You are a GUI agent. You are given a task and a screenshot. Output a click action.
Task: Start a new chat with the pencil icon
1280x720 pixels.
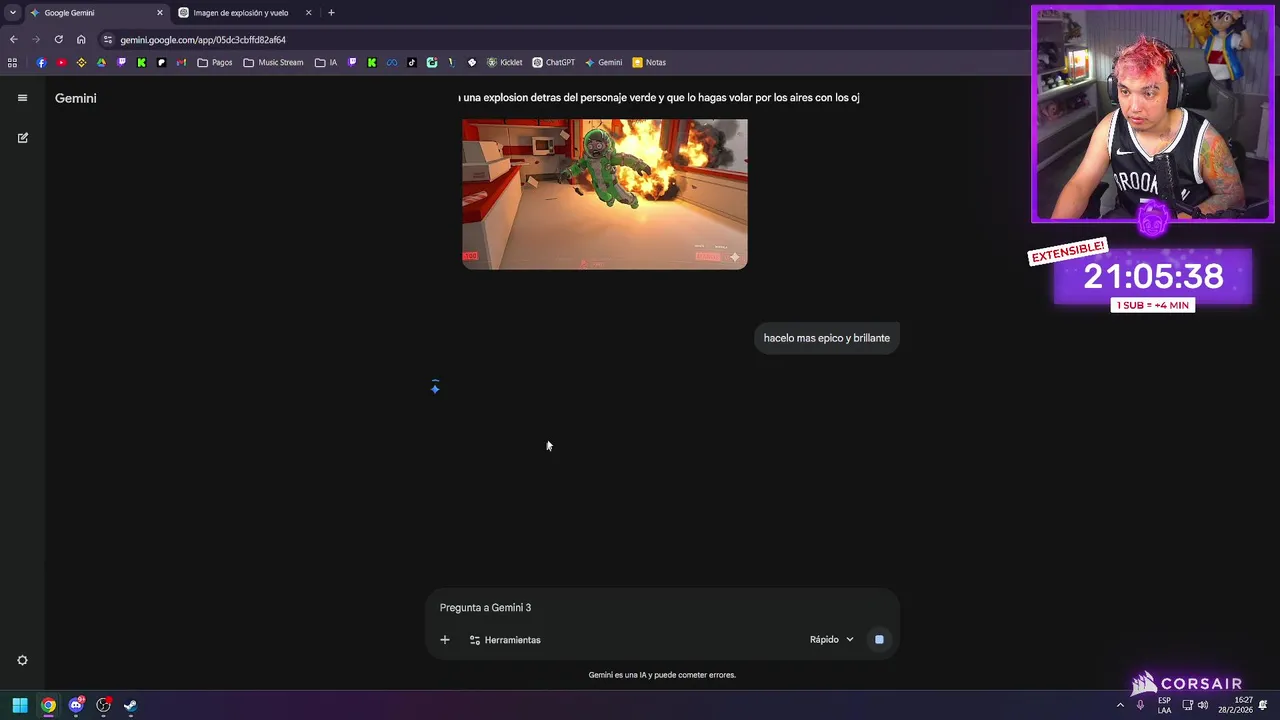(22, 138)
